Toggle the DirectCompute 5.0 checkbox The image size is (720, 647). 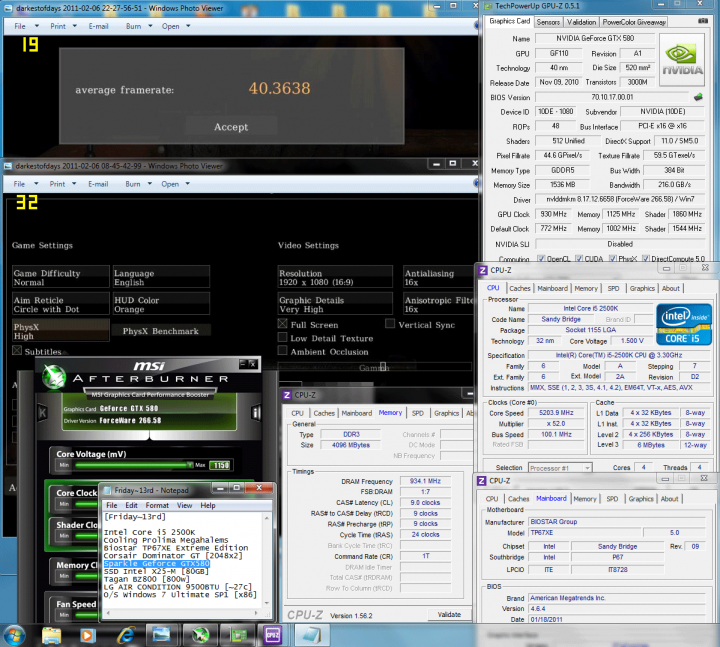[646, 259]
